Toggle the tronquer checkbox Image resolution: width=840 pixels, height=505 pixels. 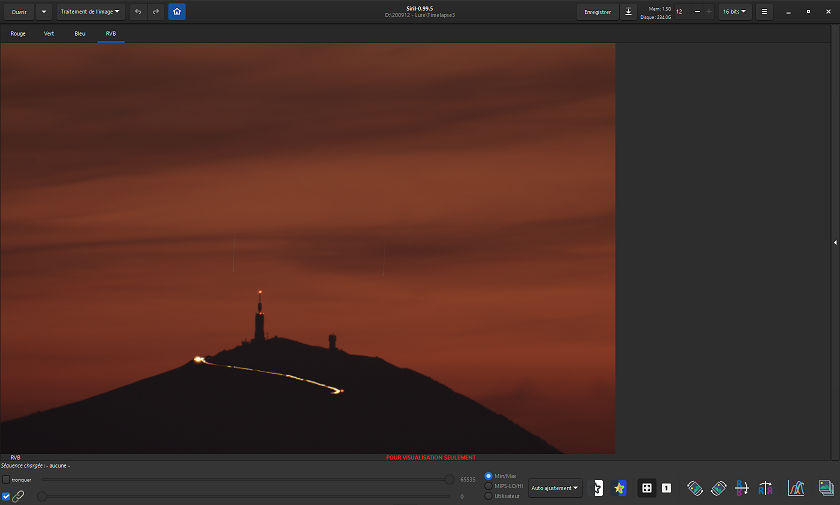coord(6,480)
